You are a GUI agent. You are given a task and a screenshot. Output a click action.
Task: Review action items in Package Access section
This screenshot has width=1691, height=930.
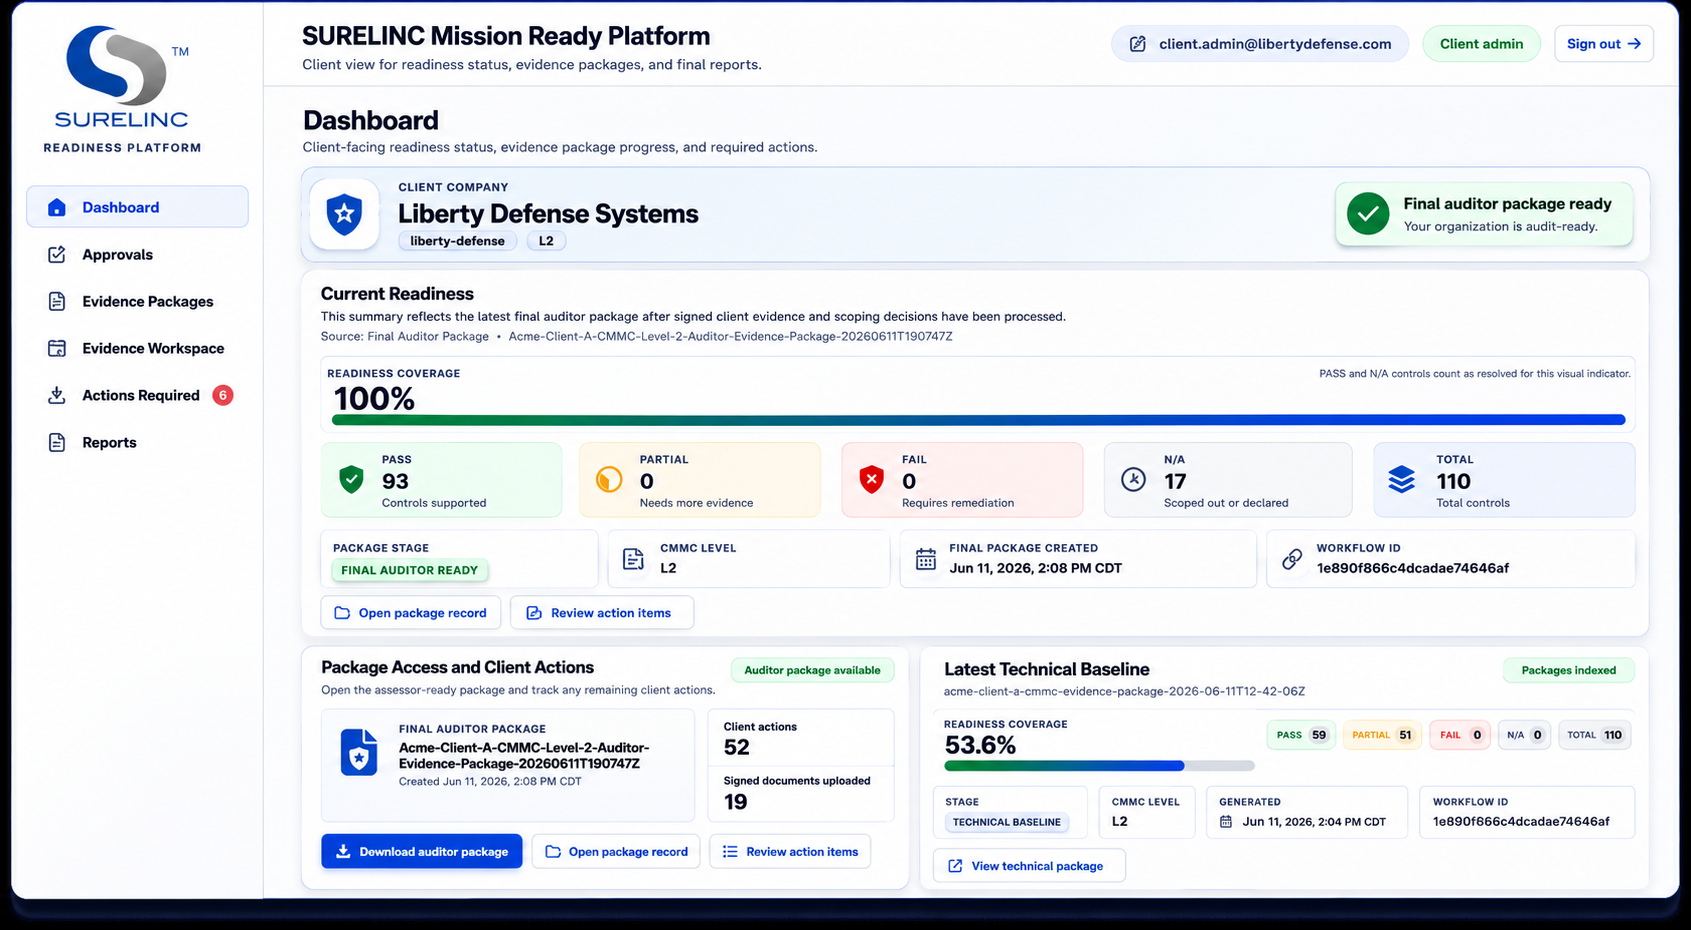790,851
